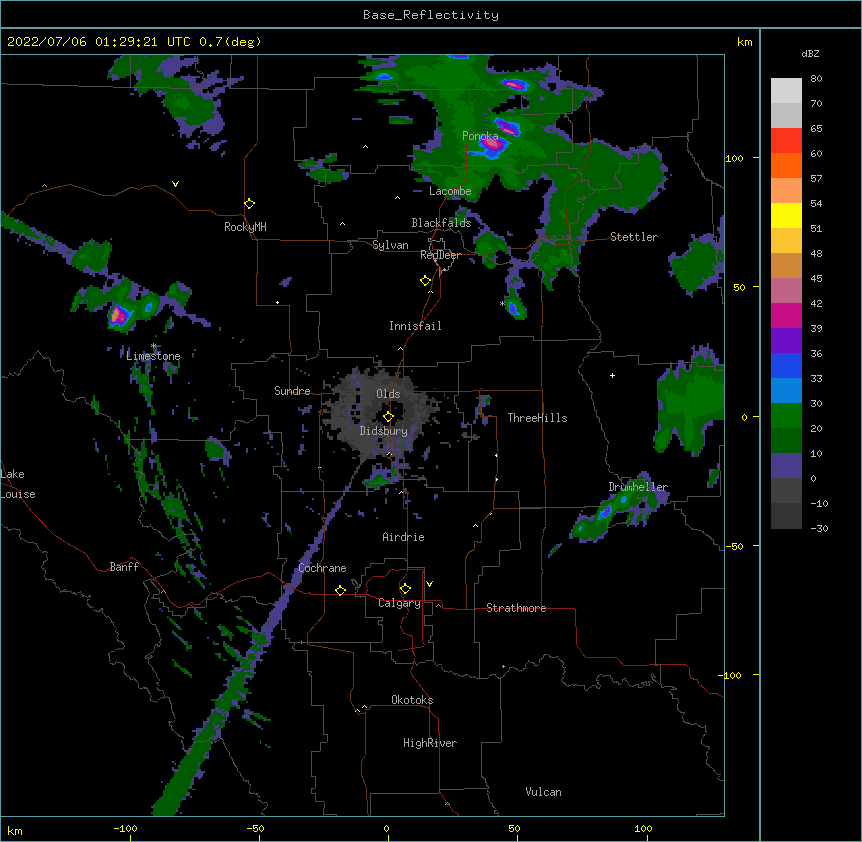
Task: Click the Ponoka town label
Action: [x=480, y=136]
